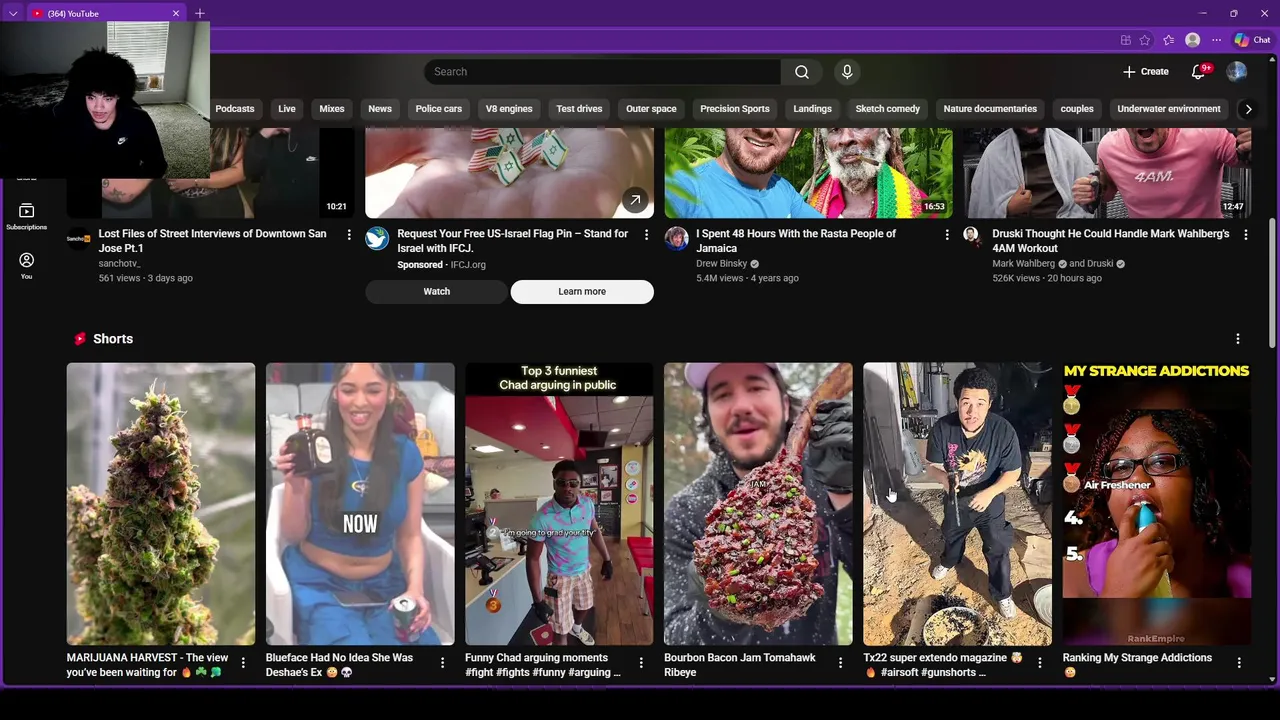1280x720 pixels.
Task: Open options menu for sponsored IFCJ ad
Action: point(646,234)
